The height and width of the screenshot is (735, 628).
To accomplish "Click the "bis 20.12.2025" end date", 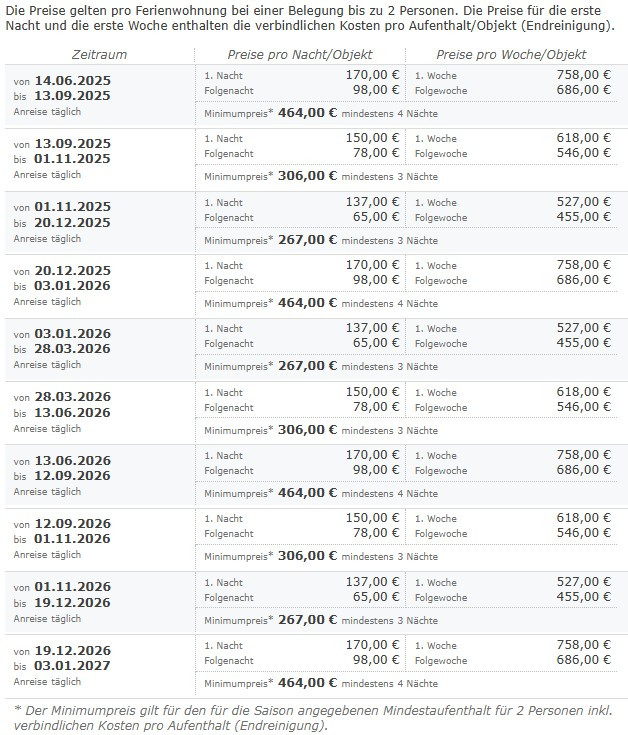I will pyautogui.click(x=73, y=222).
